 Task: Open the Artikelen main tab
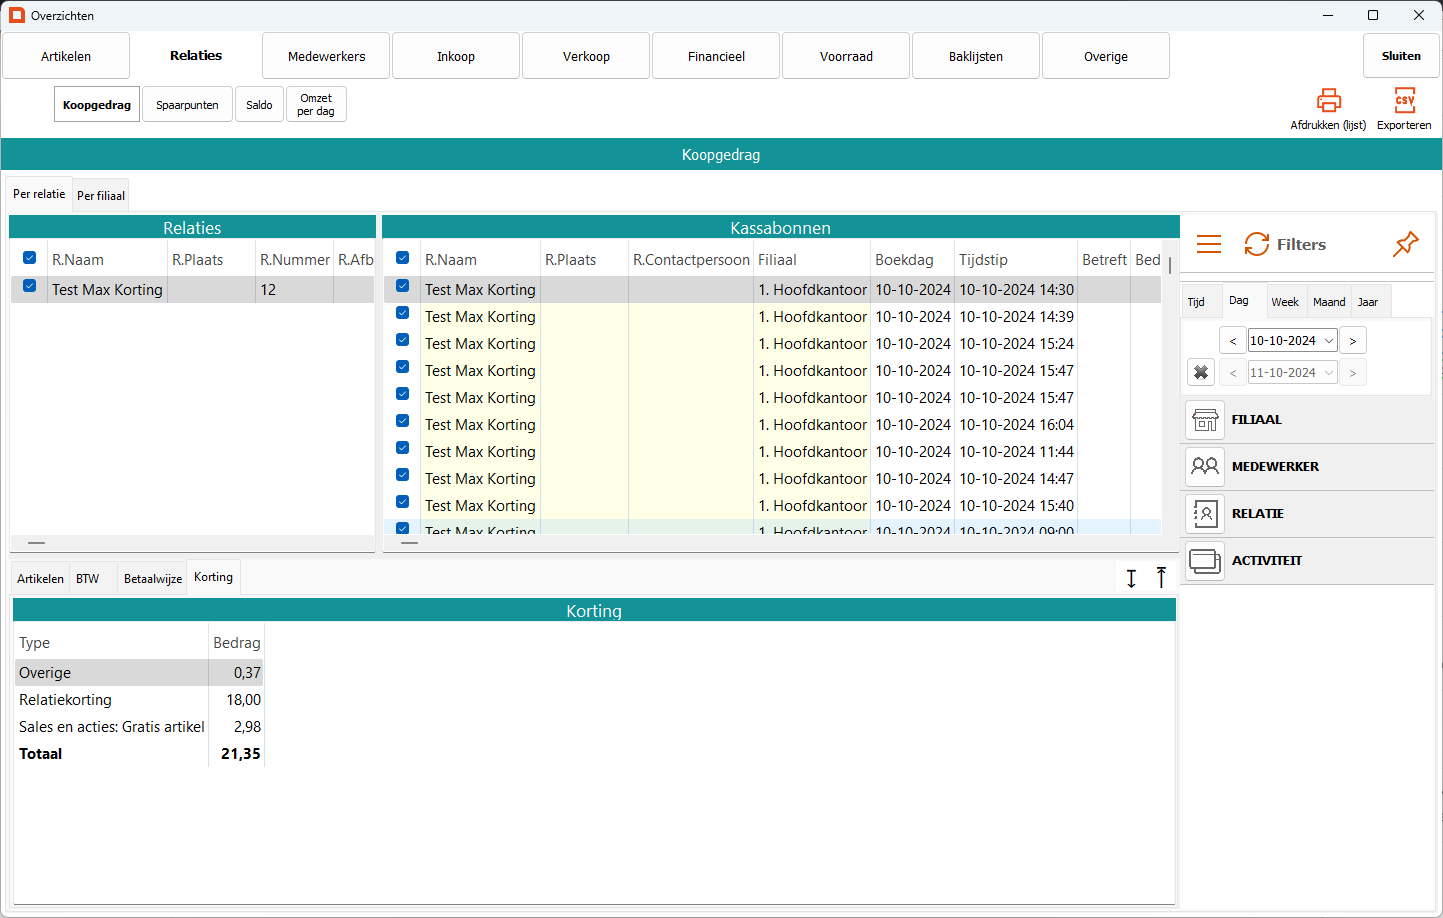[x=66, y=56]
